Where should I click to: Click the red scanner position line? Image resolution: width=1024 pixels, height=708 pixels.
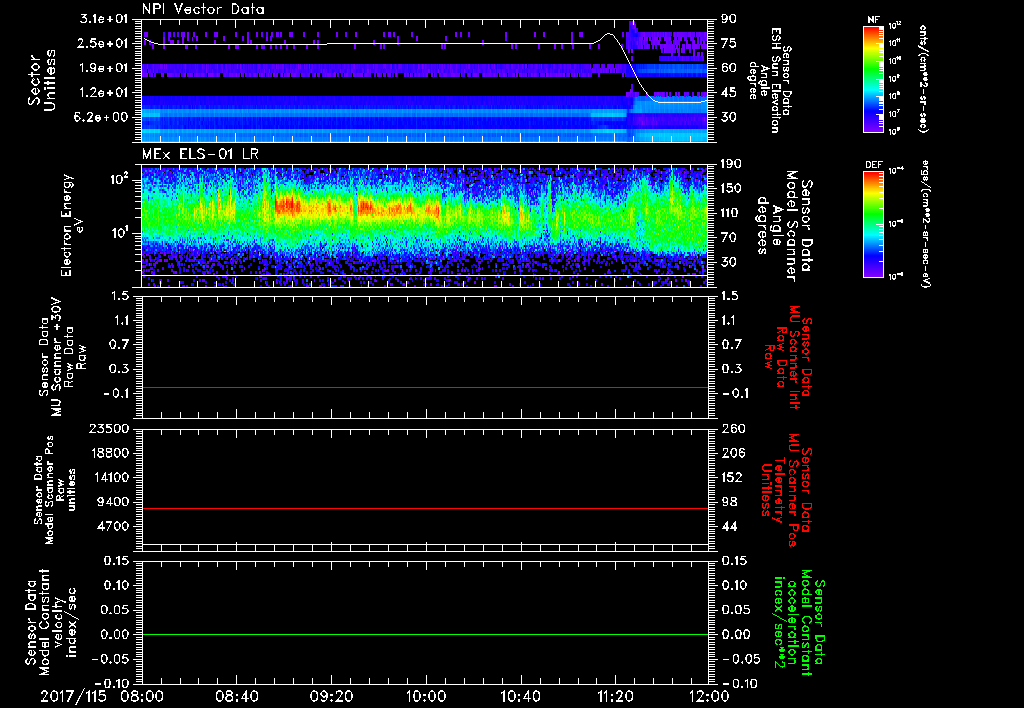click(425, 509)
